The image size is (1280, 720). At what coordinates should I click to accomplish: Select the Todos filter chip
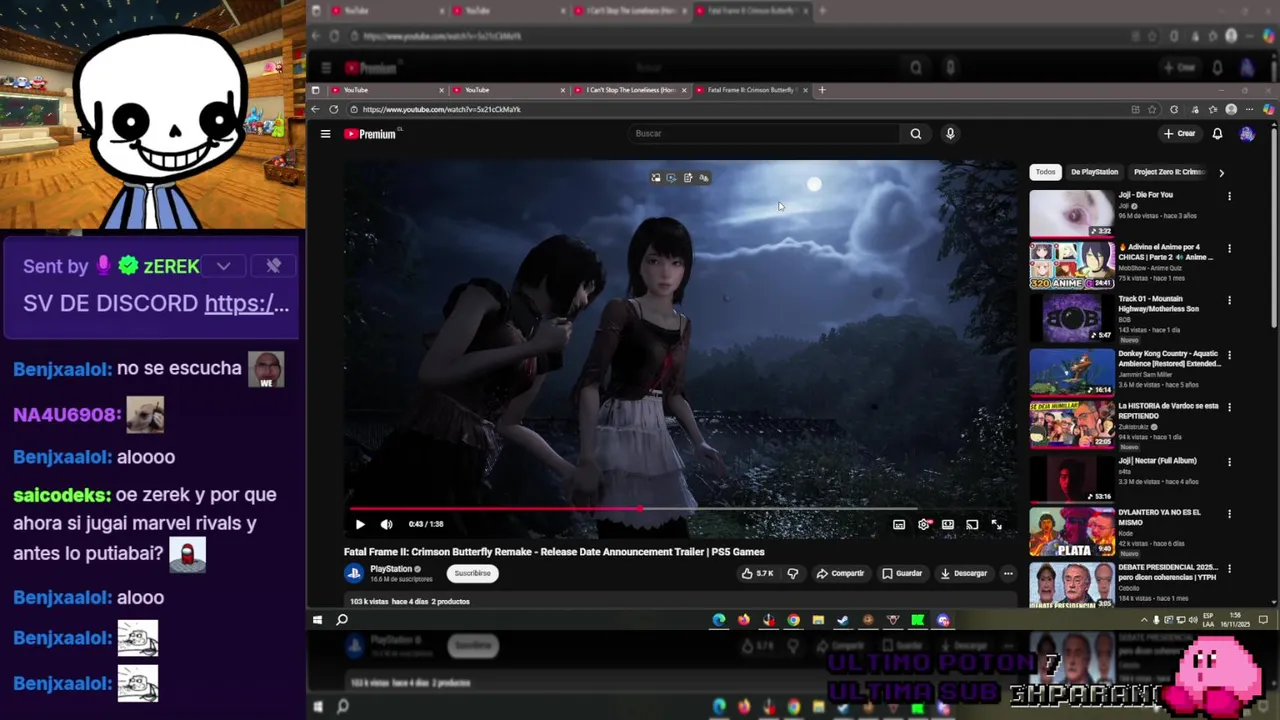(1045, 172)
